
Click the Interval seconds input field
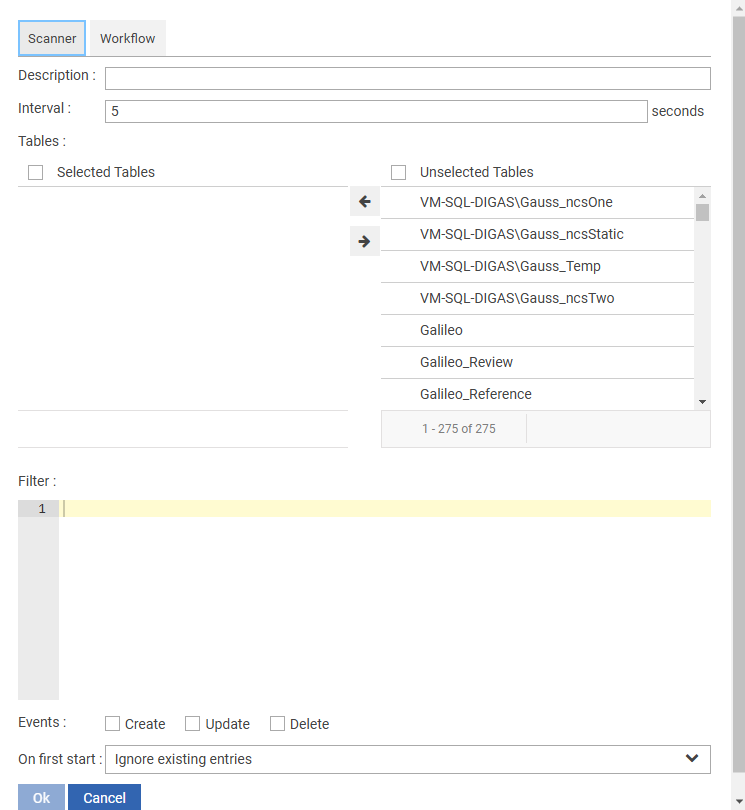[x=375, y=111]
